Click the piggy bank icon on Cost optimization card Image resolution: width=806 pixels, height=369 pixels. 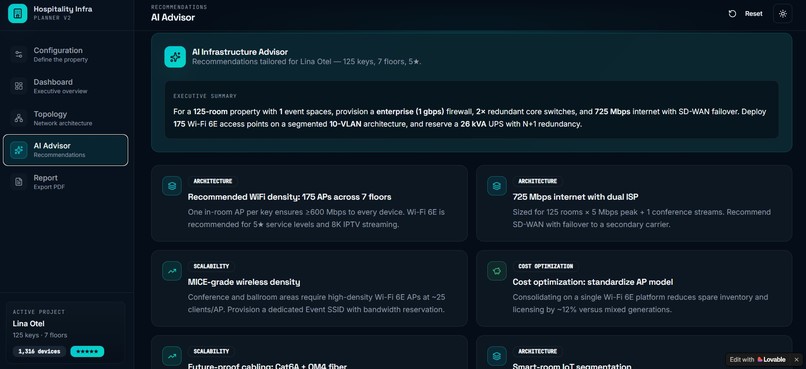497,271
